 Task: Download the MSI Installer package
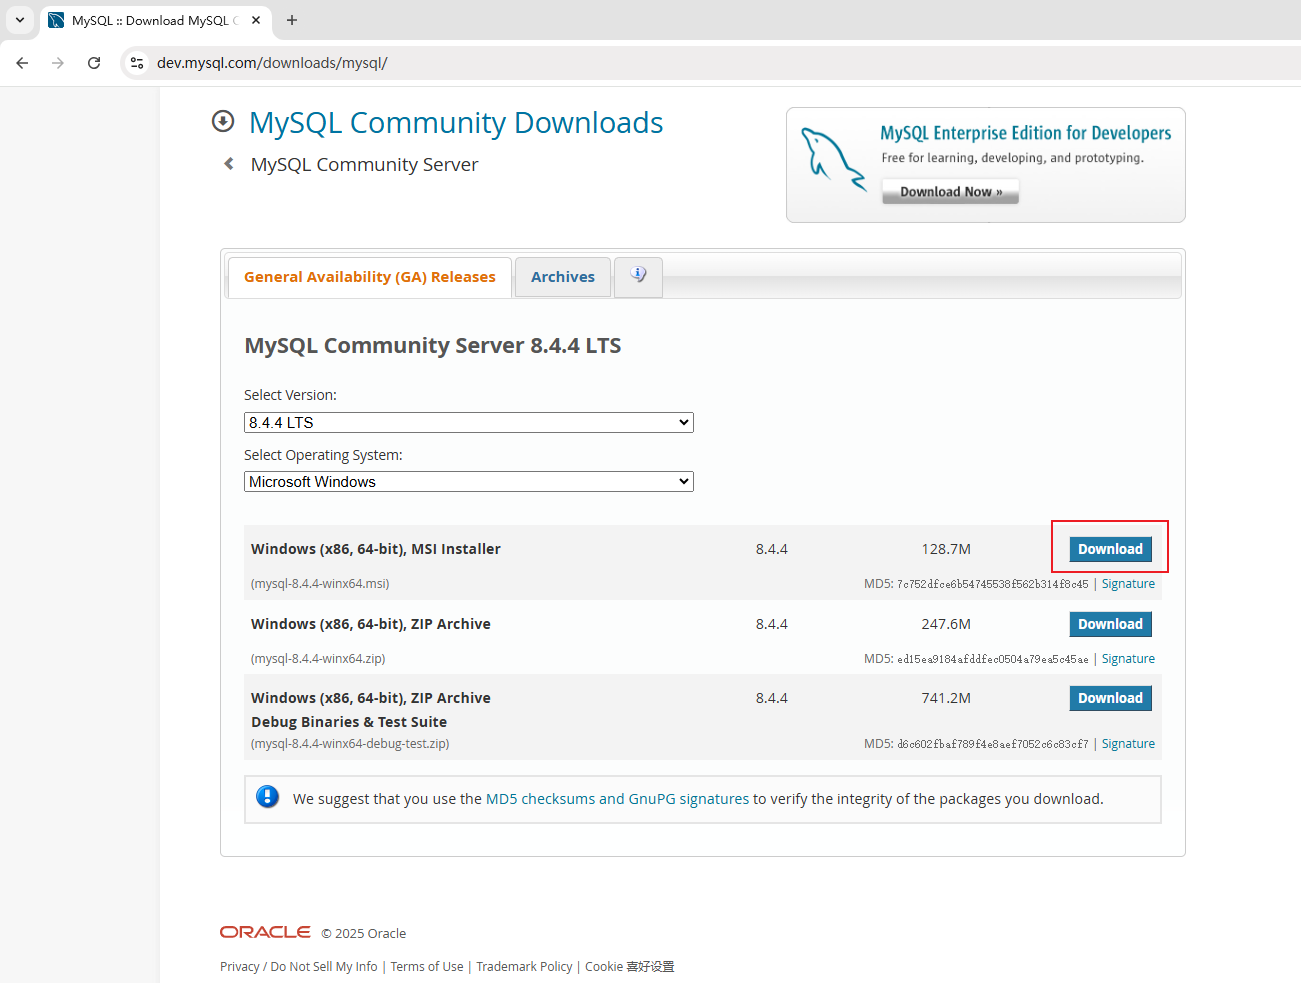click(x=1110, y=549)
